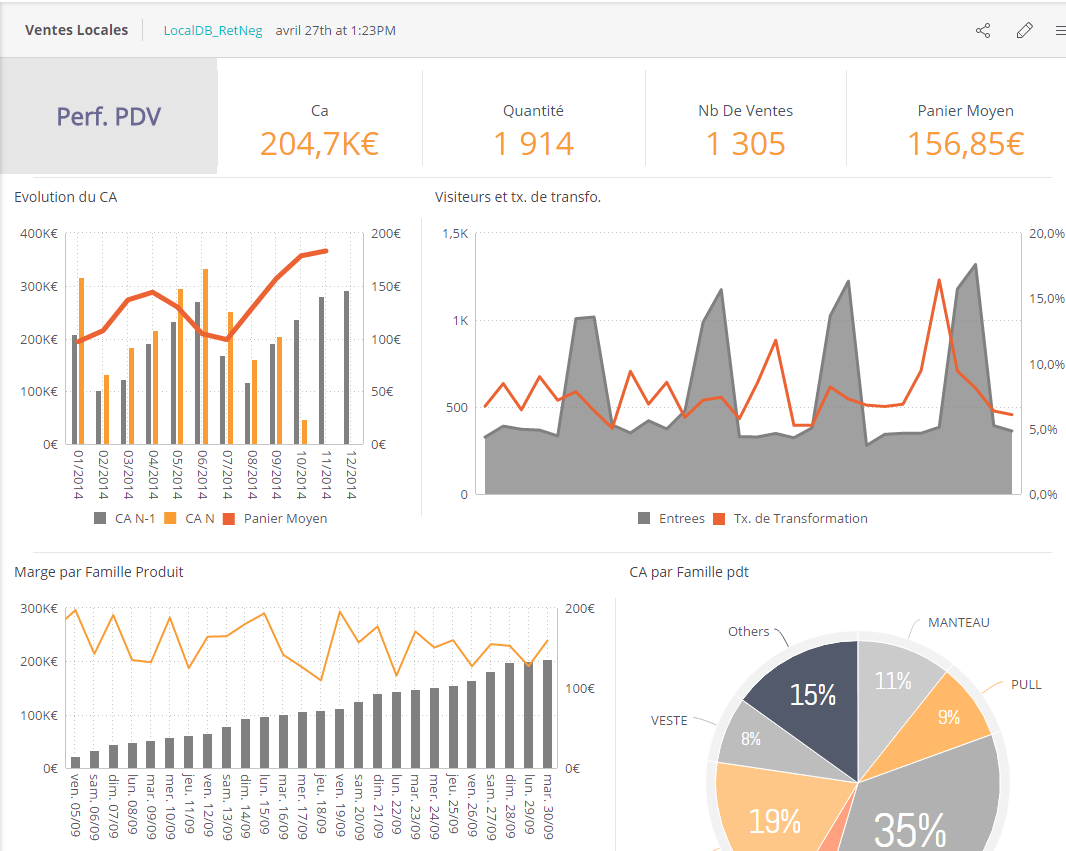Click the Others pie label

tap(749, 631)
